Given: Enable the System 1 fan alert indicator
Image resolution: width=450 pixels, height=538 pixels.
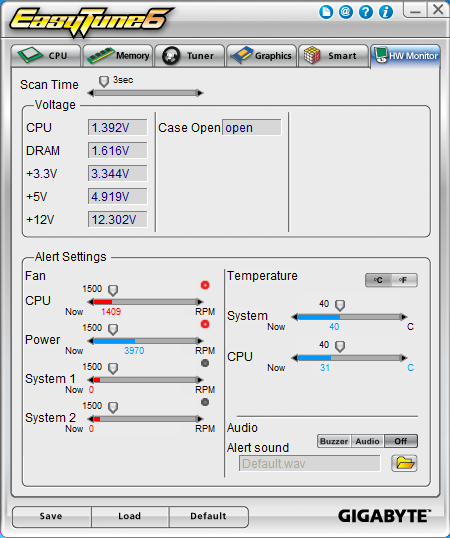Looking at the screenshot, I should (x=205, y=363).
